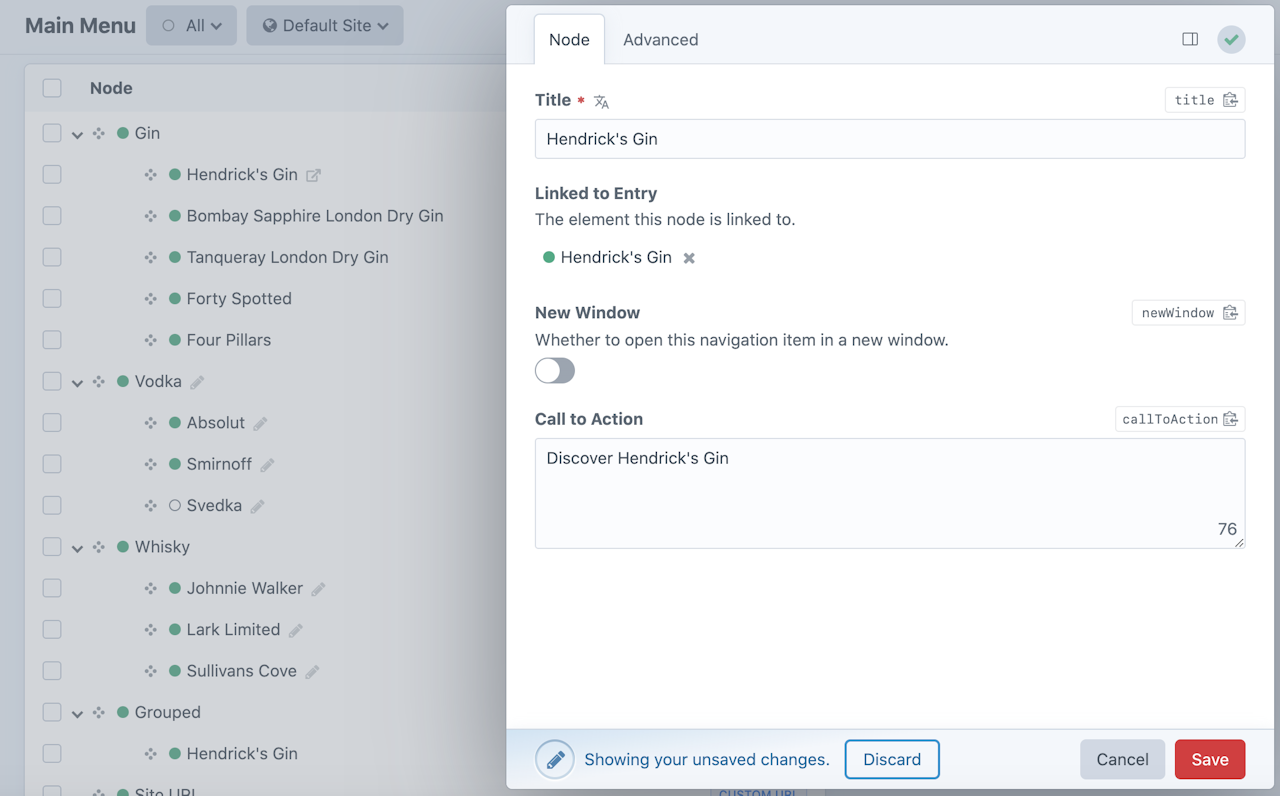This screenshot has height=796, width=1280.
Task: Click the pencil edit icon next to Vodka
Action: coord(197,382)
